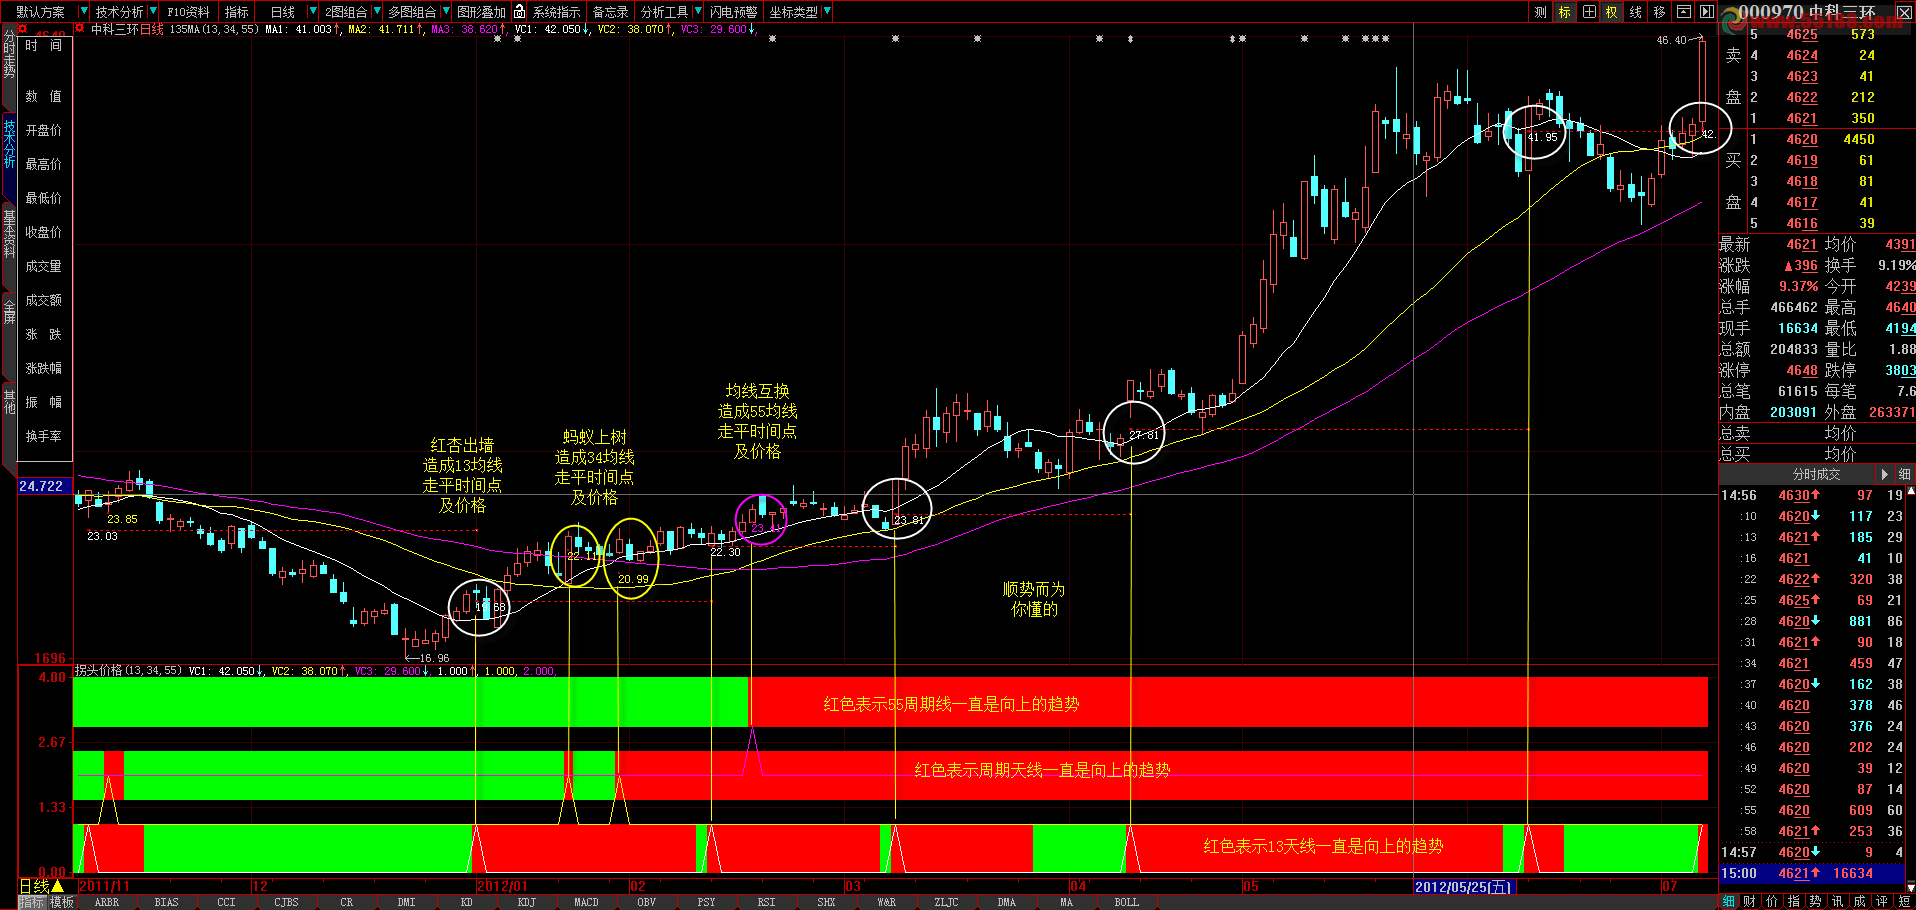The height and width of the screenshot is (910, 1916).
Task: Click the F10资料 toolbar button
Action: click(188, 12)
